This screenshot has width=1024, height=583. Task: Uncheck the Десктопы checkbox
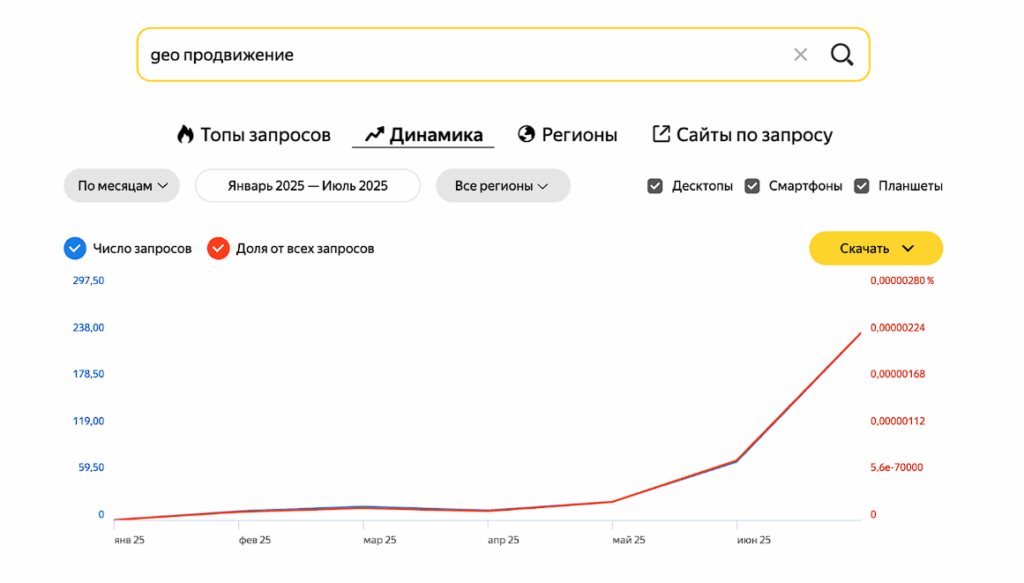[x=655, y=186]
